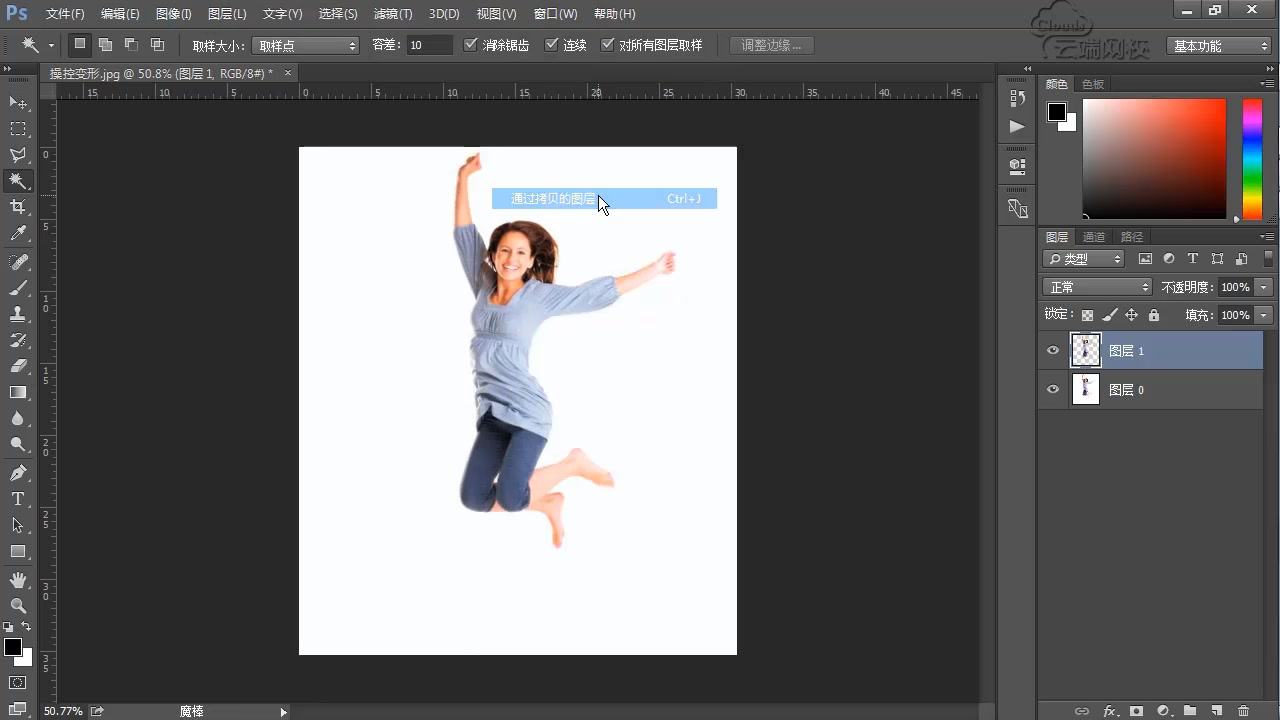
Task: Select the Pen tool
Action: coord(18,472)
